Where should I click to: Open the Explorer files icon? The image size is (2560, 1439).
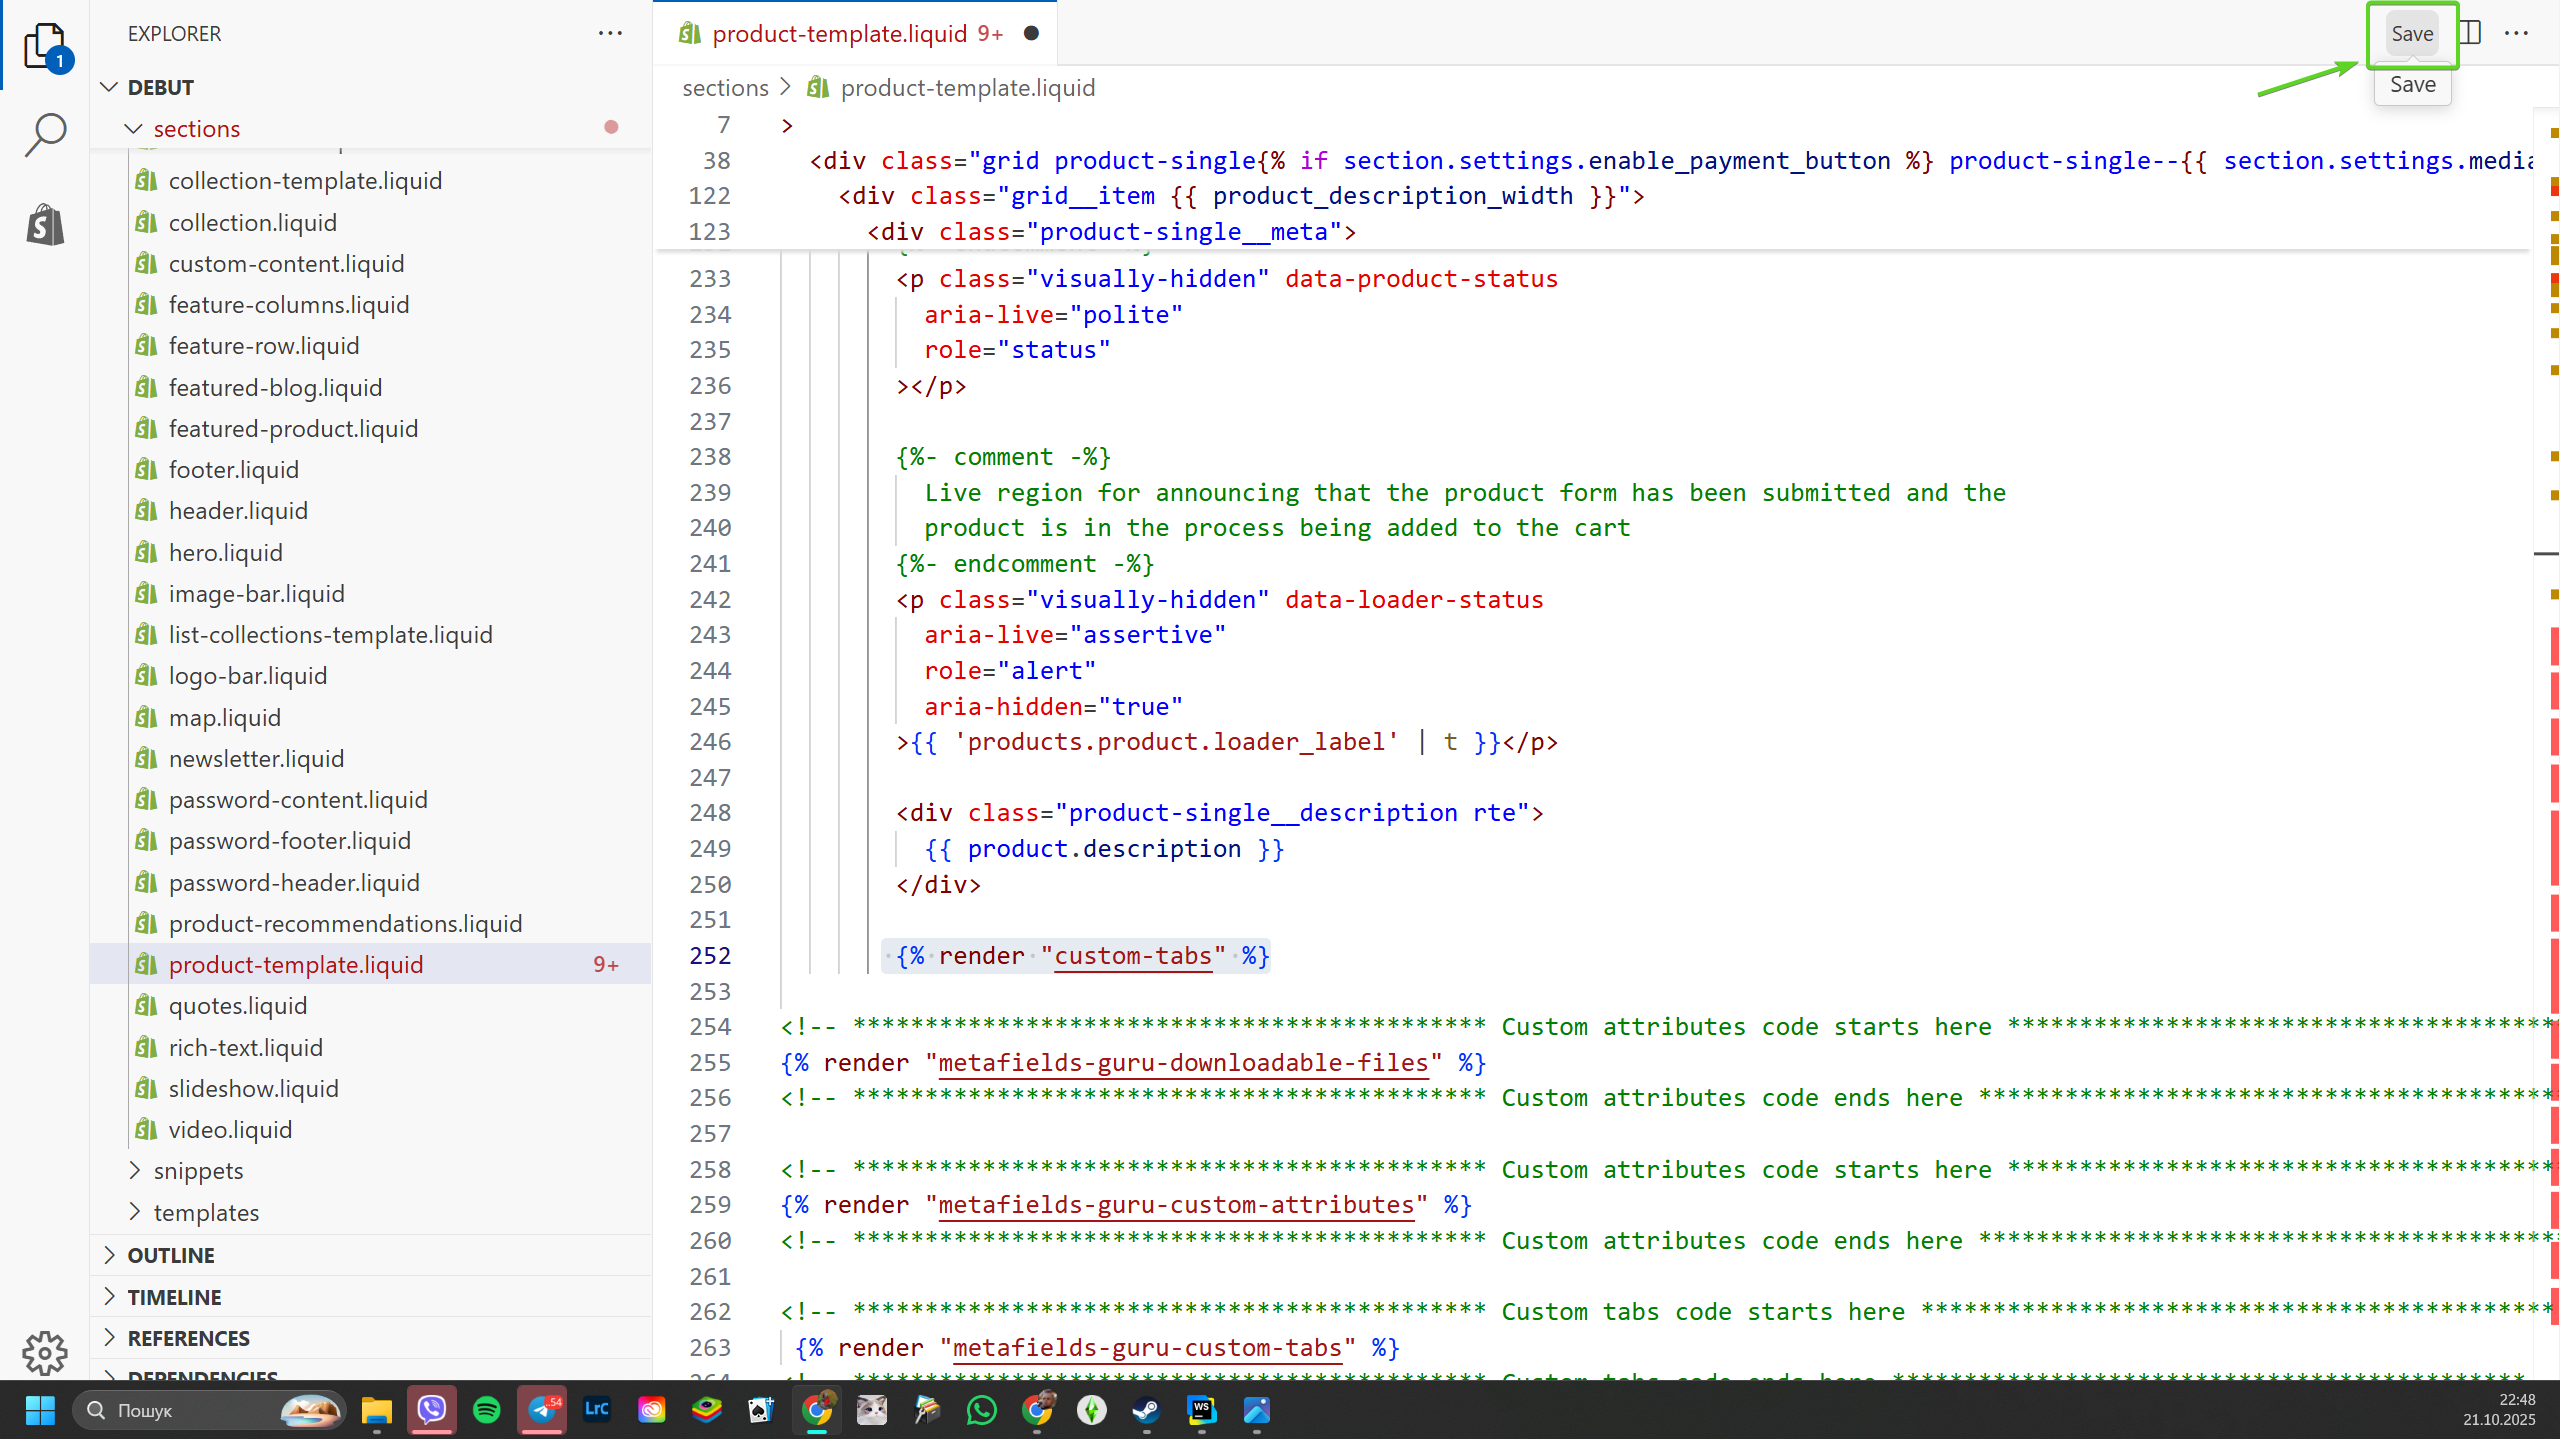coord(45,45)
